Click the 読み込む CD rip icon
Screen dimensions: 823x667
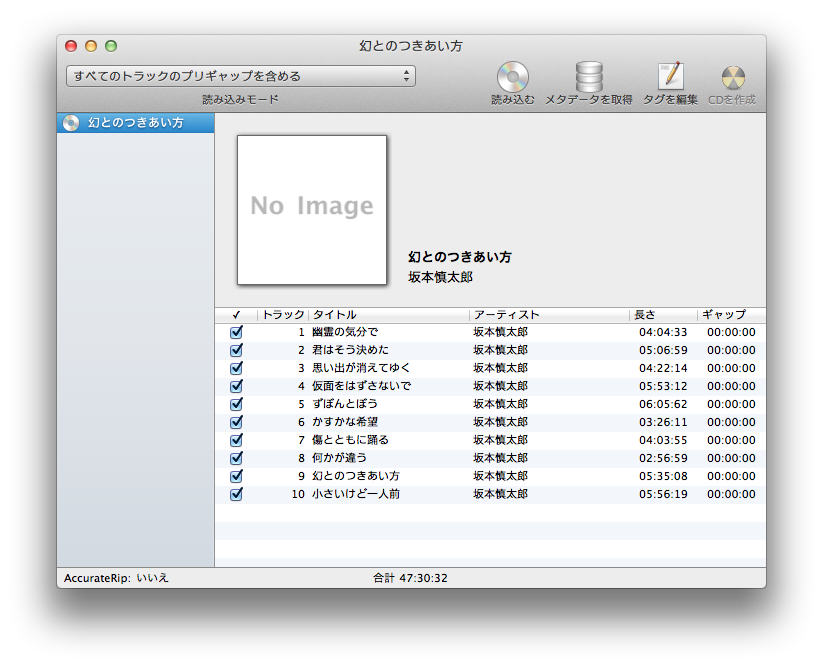513,77
